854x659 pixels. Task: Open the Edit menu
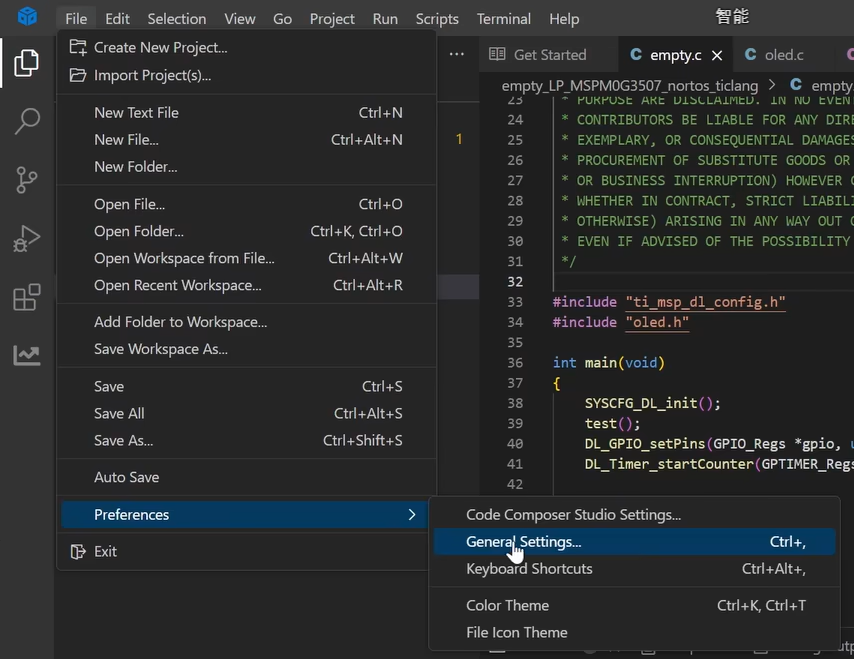(117, 18)
